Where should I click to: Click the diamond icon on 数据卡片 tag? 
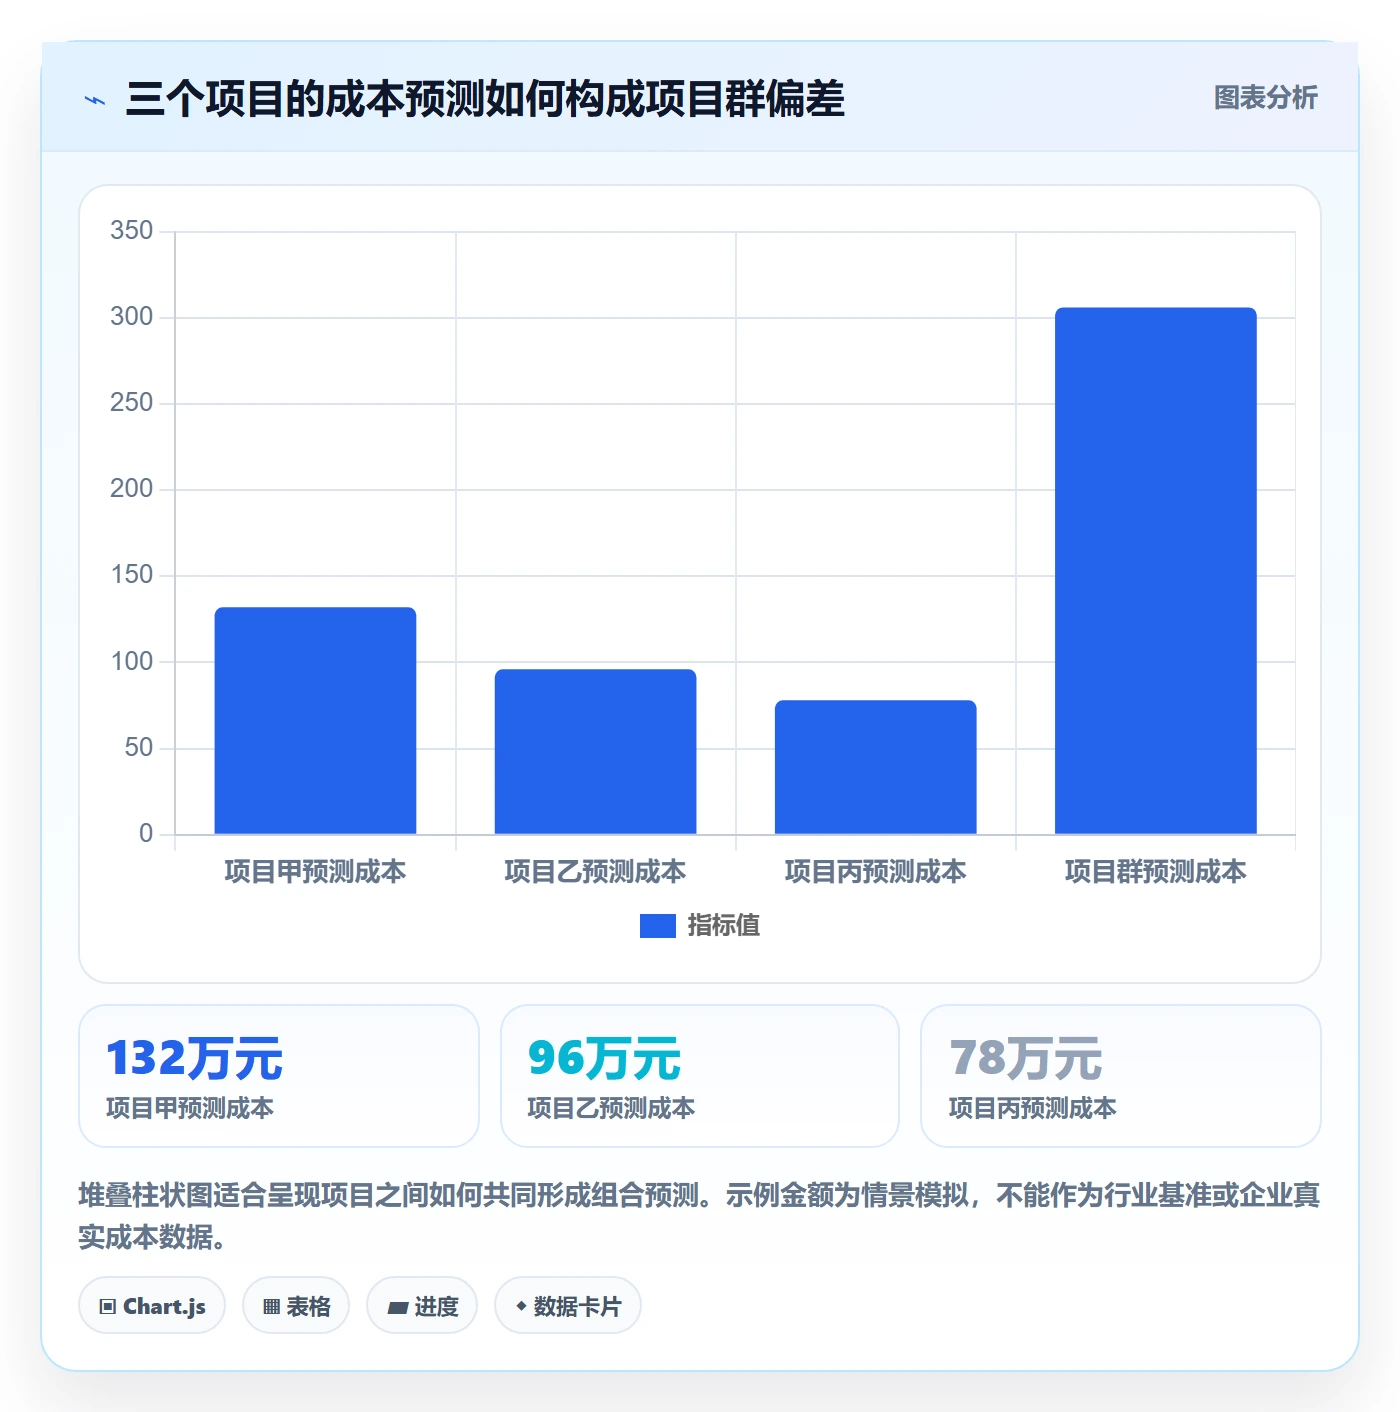point(521,1306)
